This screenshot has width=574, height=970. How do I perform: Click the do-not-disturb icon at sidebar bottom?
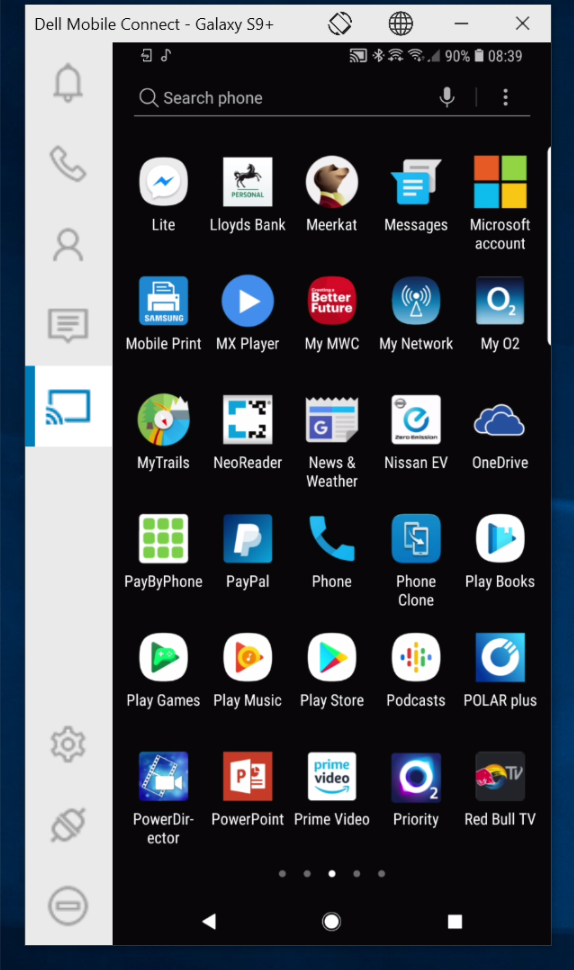tap(68, 906)
